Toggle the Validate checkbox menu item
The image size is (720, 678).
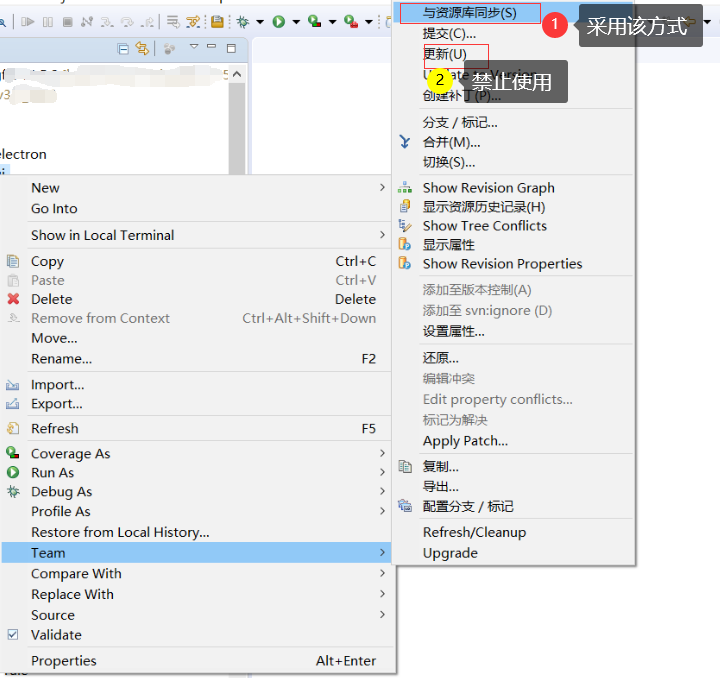click(13, 635)
